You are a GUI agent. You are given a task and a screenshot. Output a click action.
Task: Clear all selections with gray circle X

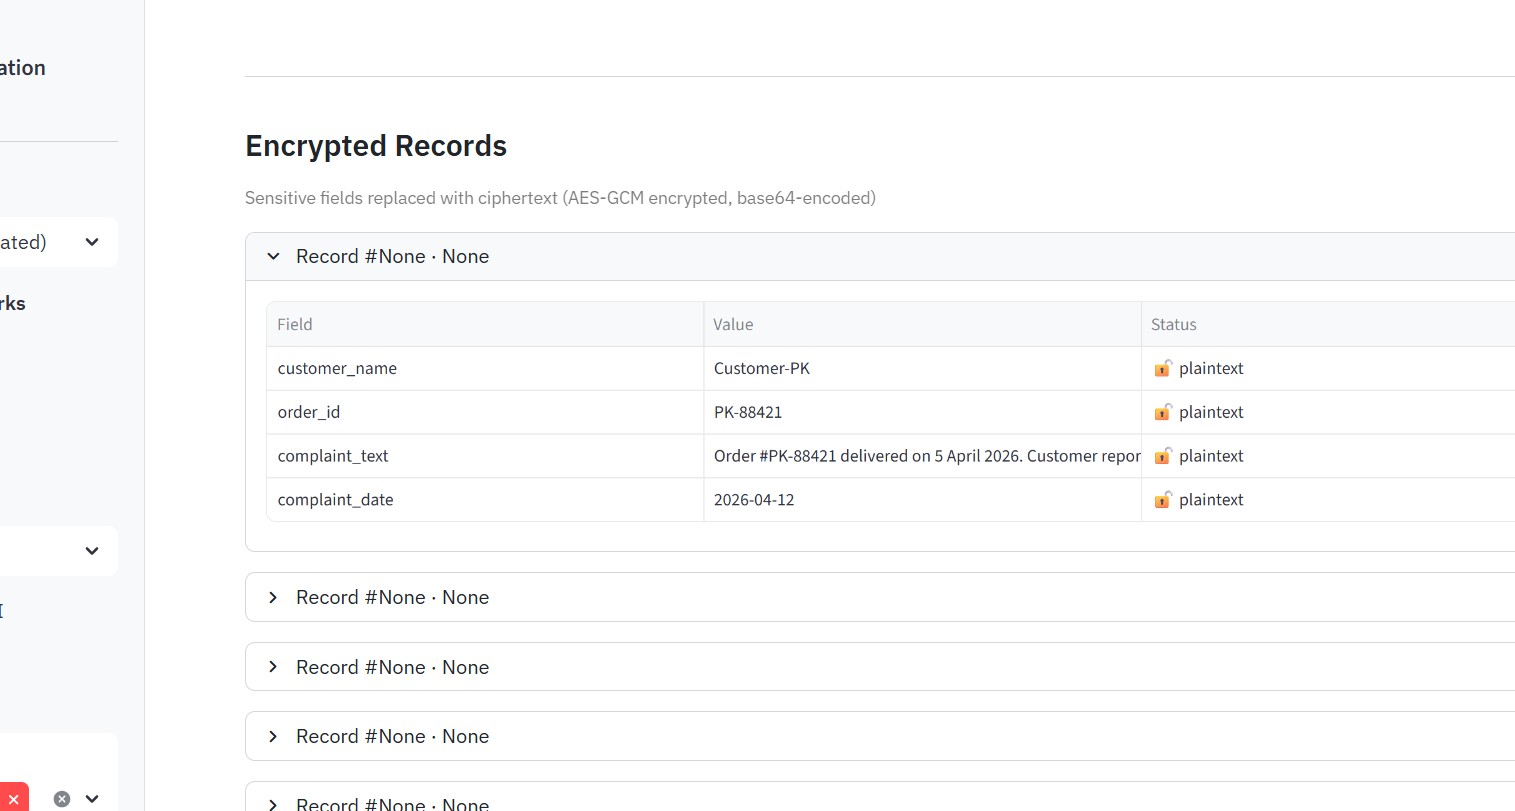(62, 799)
